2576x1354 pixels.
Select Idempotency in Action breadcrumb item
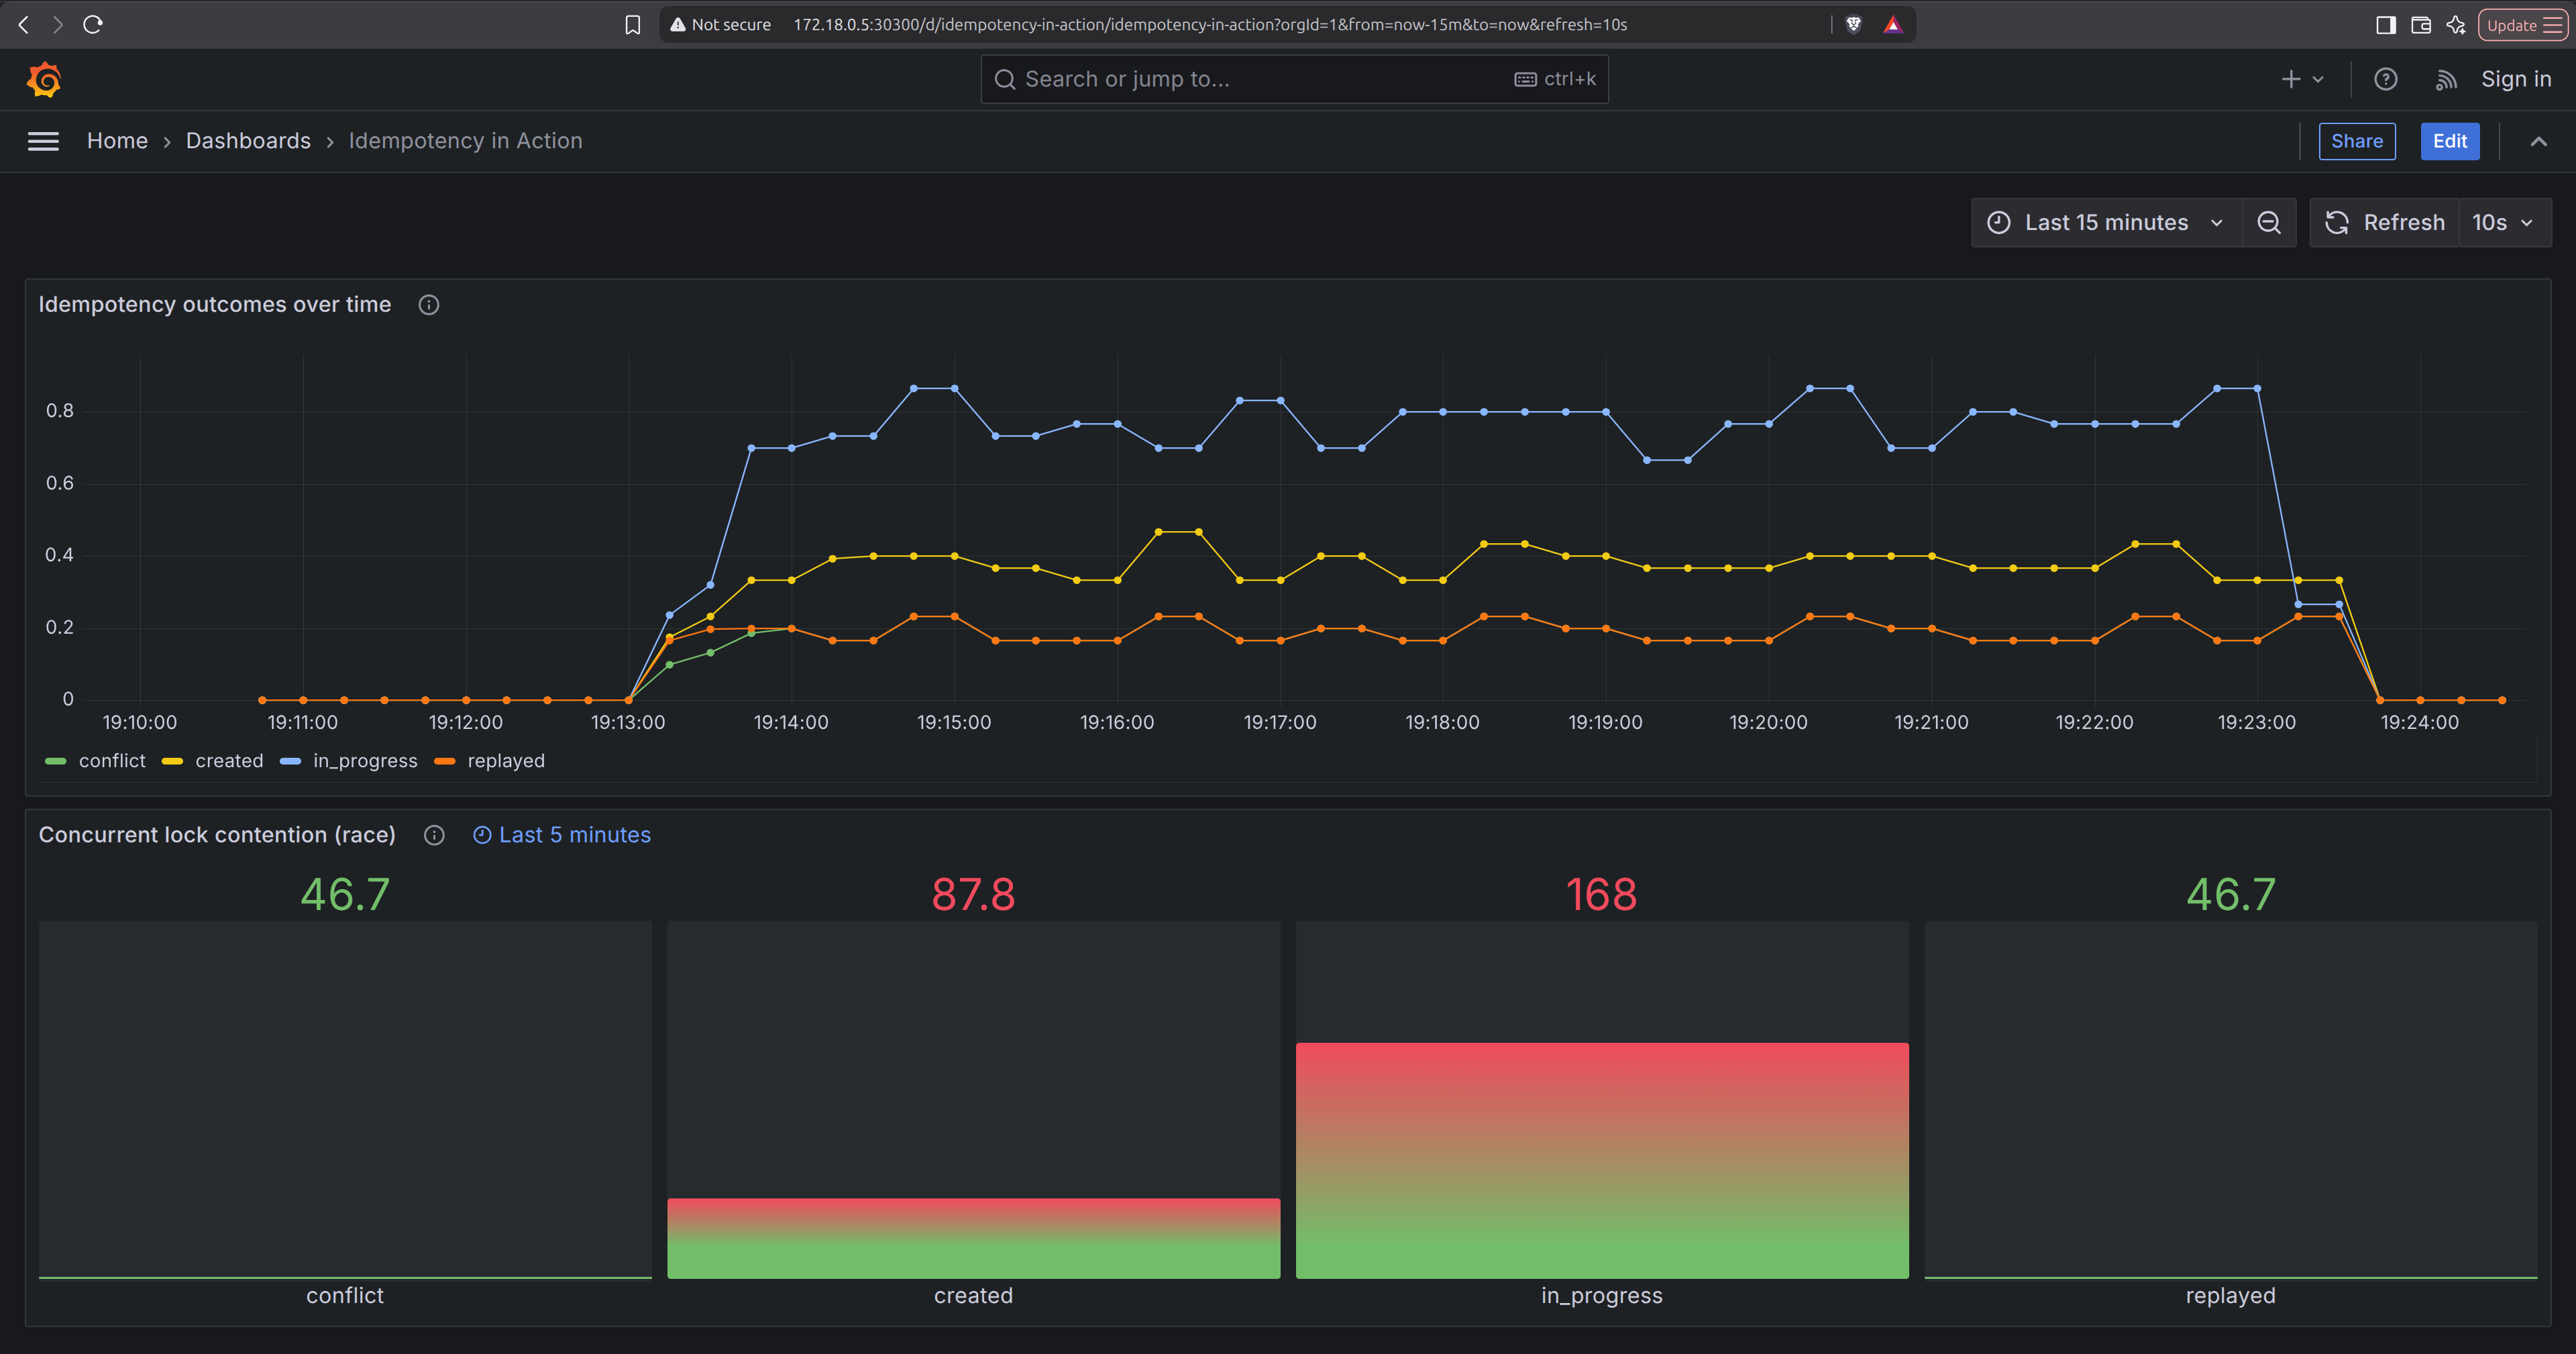coord(465,141)
